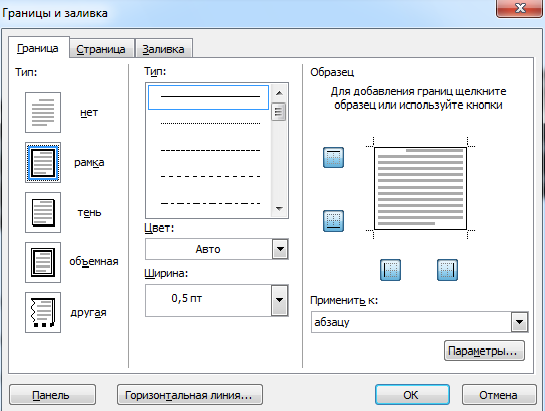545x411 pixels.
Task: Click the paragraph preview sample box
Action: click(420, 188)
